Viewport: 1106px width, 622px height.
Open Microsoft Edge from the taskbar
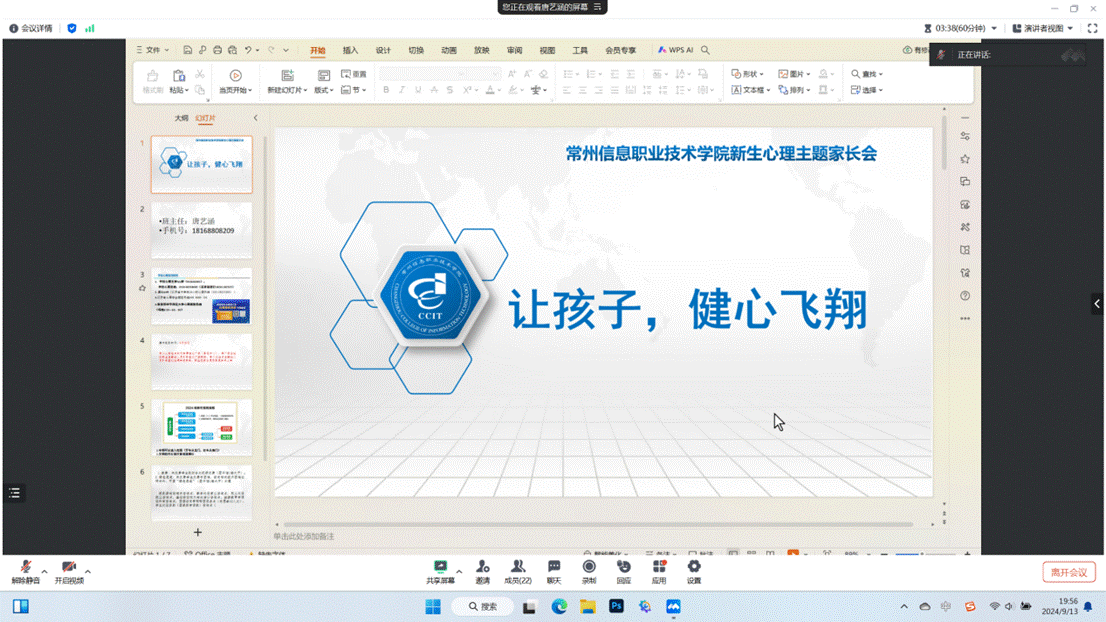point(559,606)
